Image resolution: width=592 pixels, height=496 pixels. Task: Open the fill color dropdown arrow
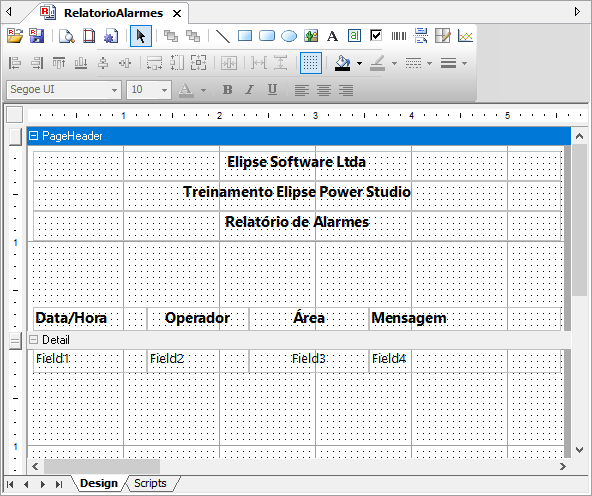(359, 63)
